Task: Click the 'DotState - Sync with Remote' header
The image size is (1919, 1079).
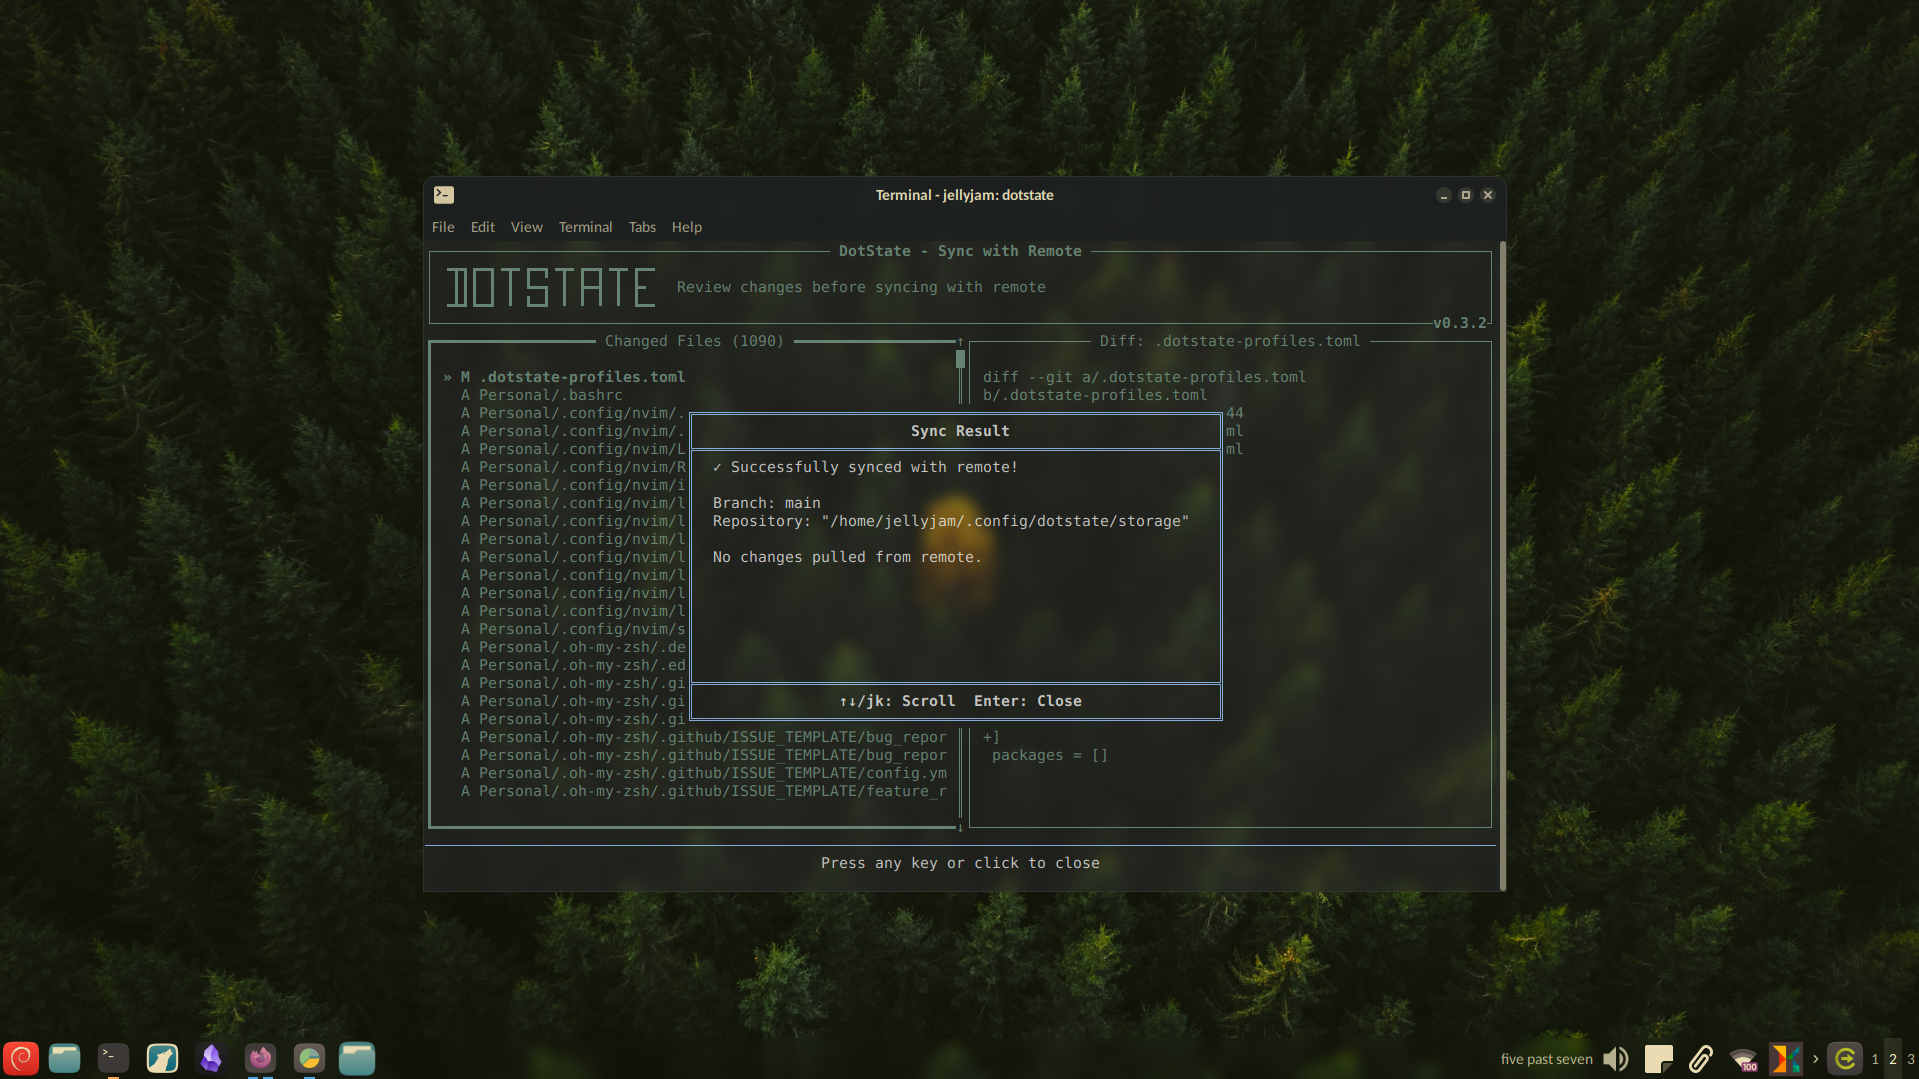Action: coord(960,251)
